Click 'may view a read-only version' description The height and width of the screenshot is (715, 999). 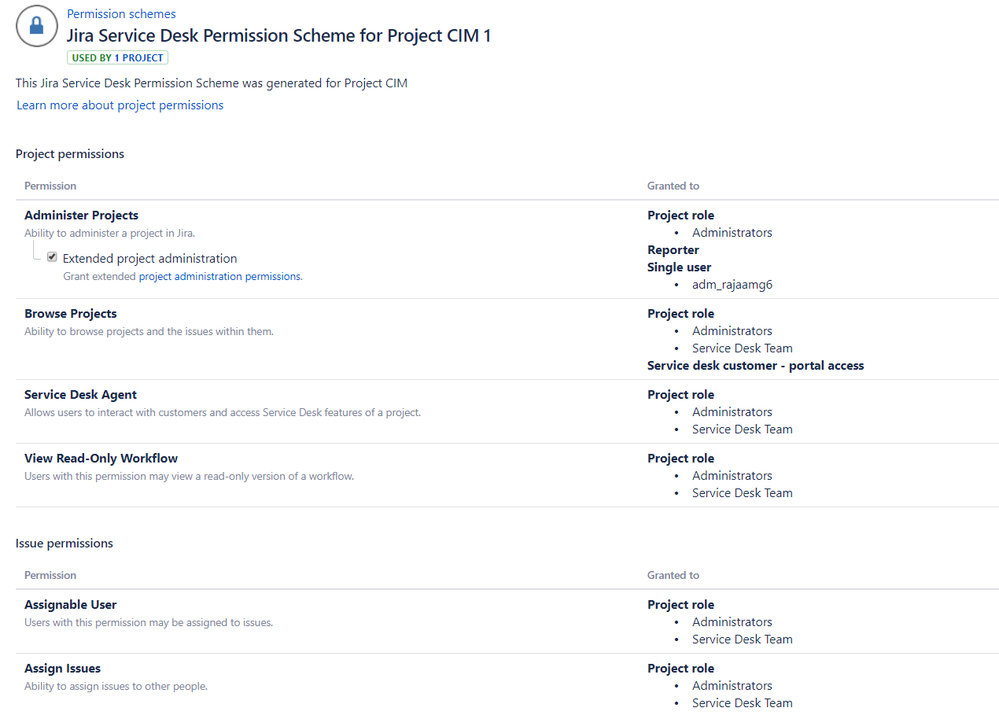(x=189, y=476)
